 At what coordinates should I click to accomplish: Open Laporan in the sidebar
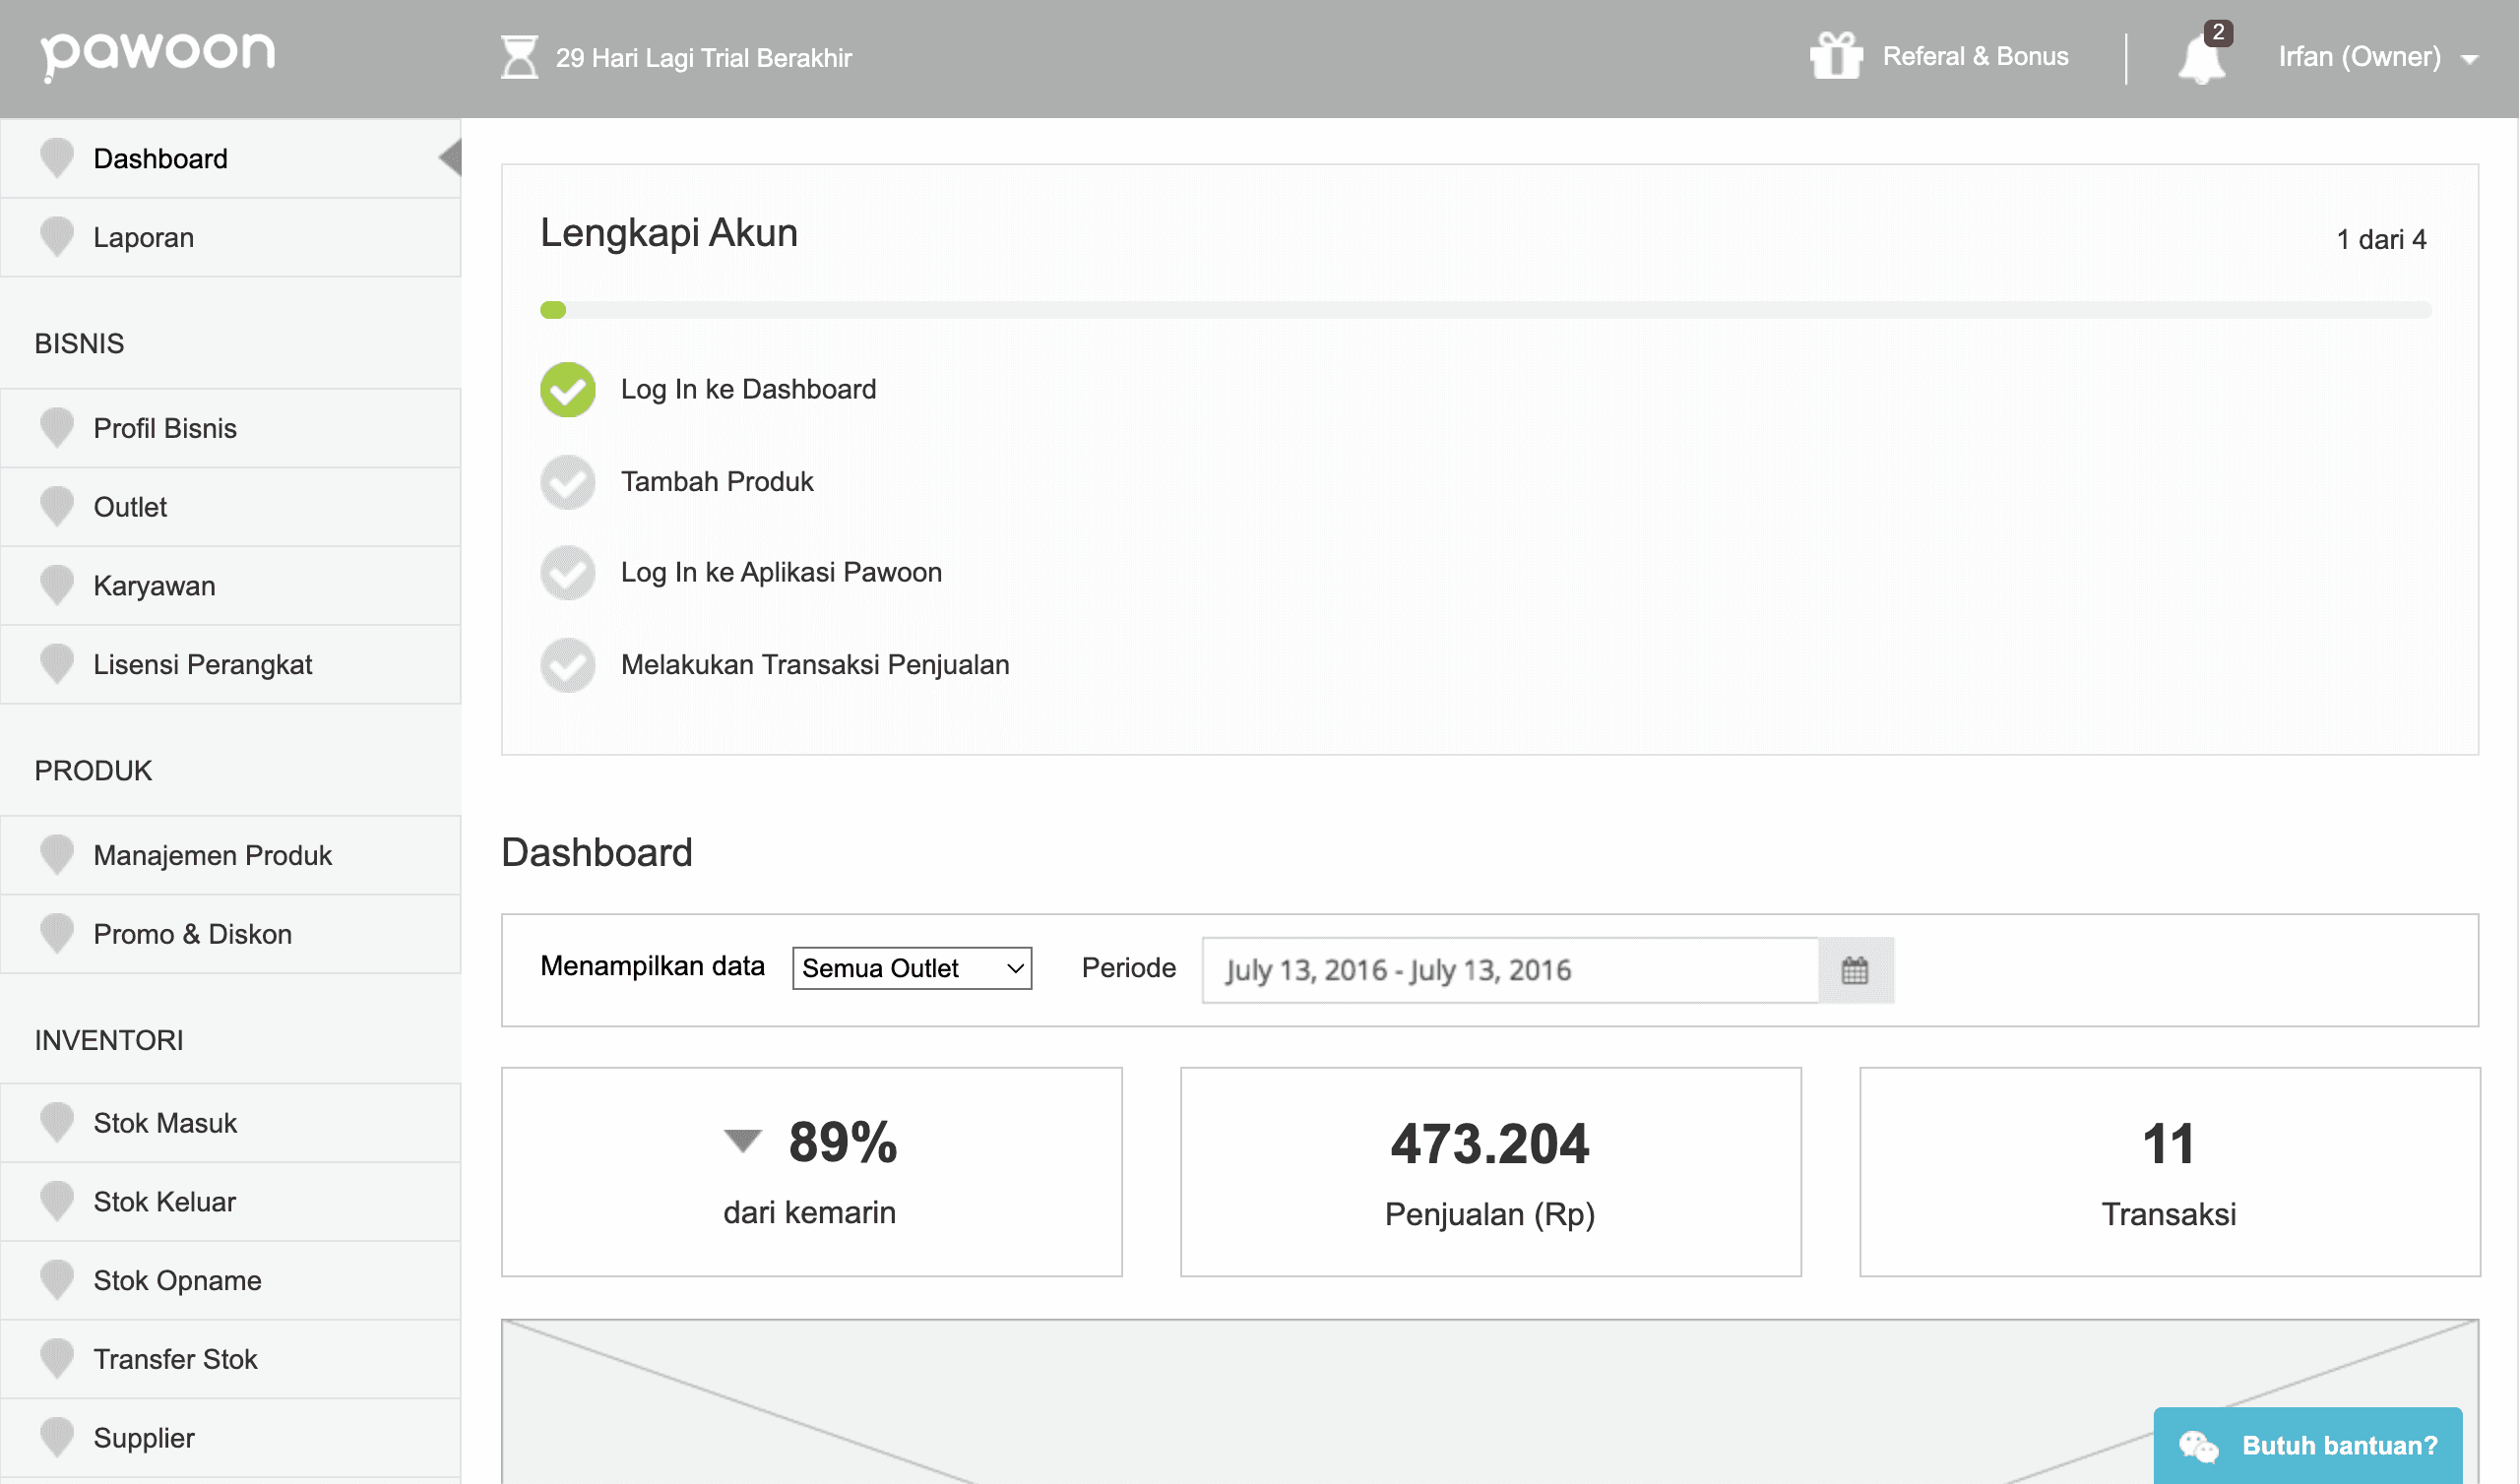tap(231, 238)
